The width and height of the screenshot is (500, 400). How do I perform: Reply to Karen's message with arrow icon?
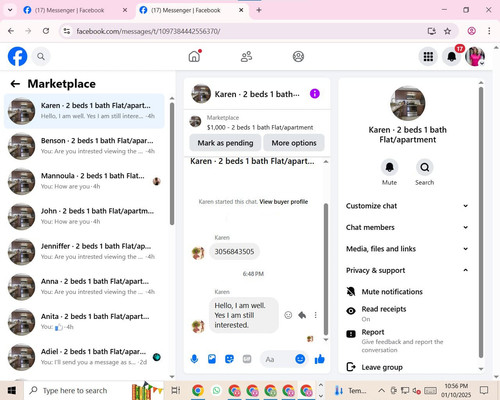tap(302, 315)
